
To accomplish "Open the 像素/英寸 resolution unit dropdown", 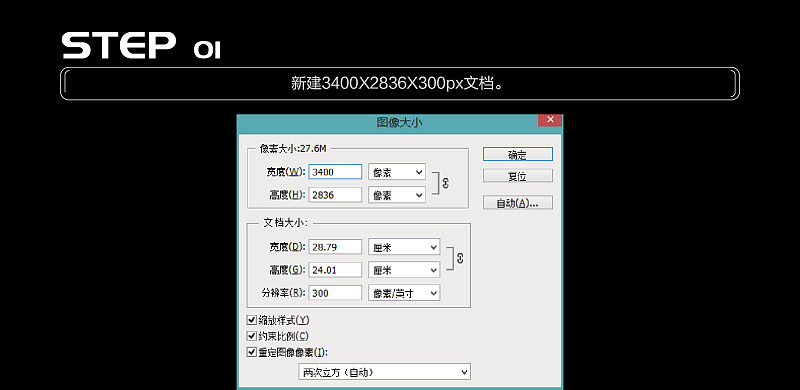I will pos(404,293).
